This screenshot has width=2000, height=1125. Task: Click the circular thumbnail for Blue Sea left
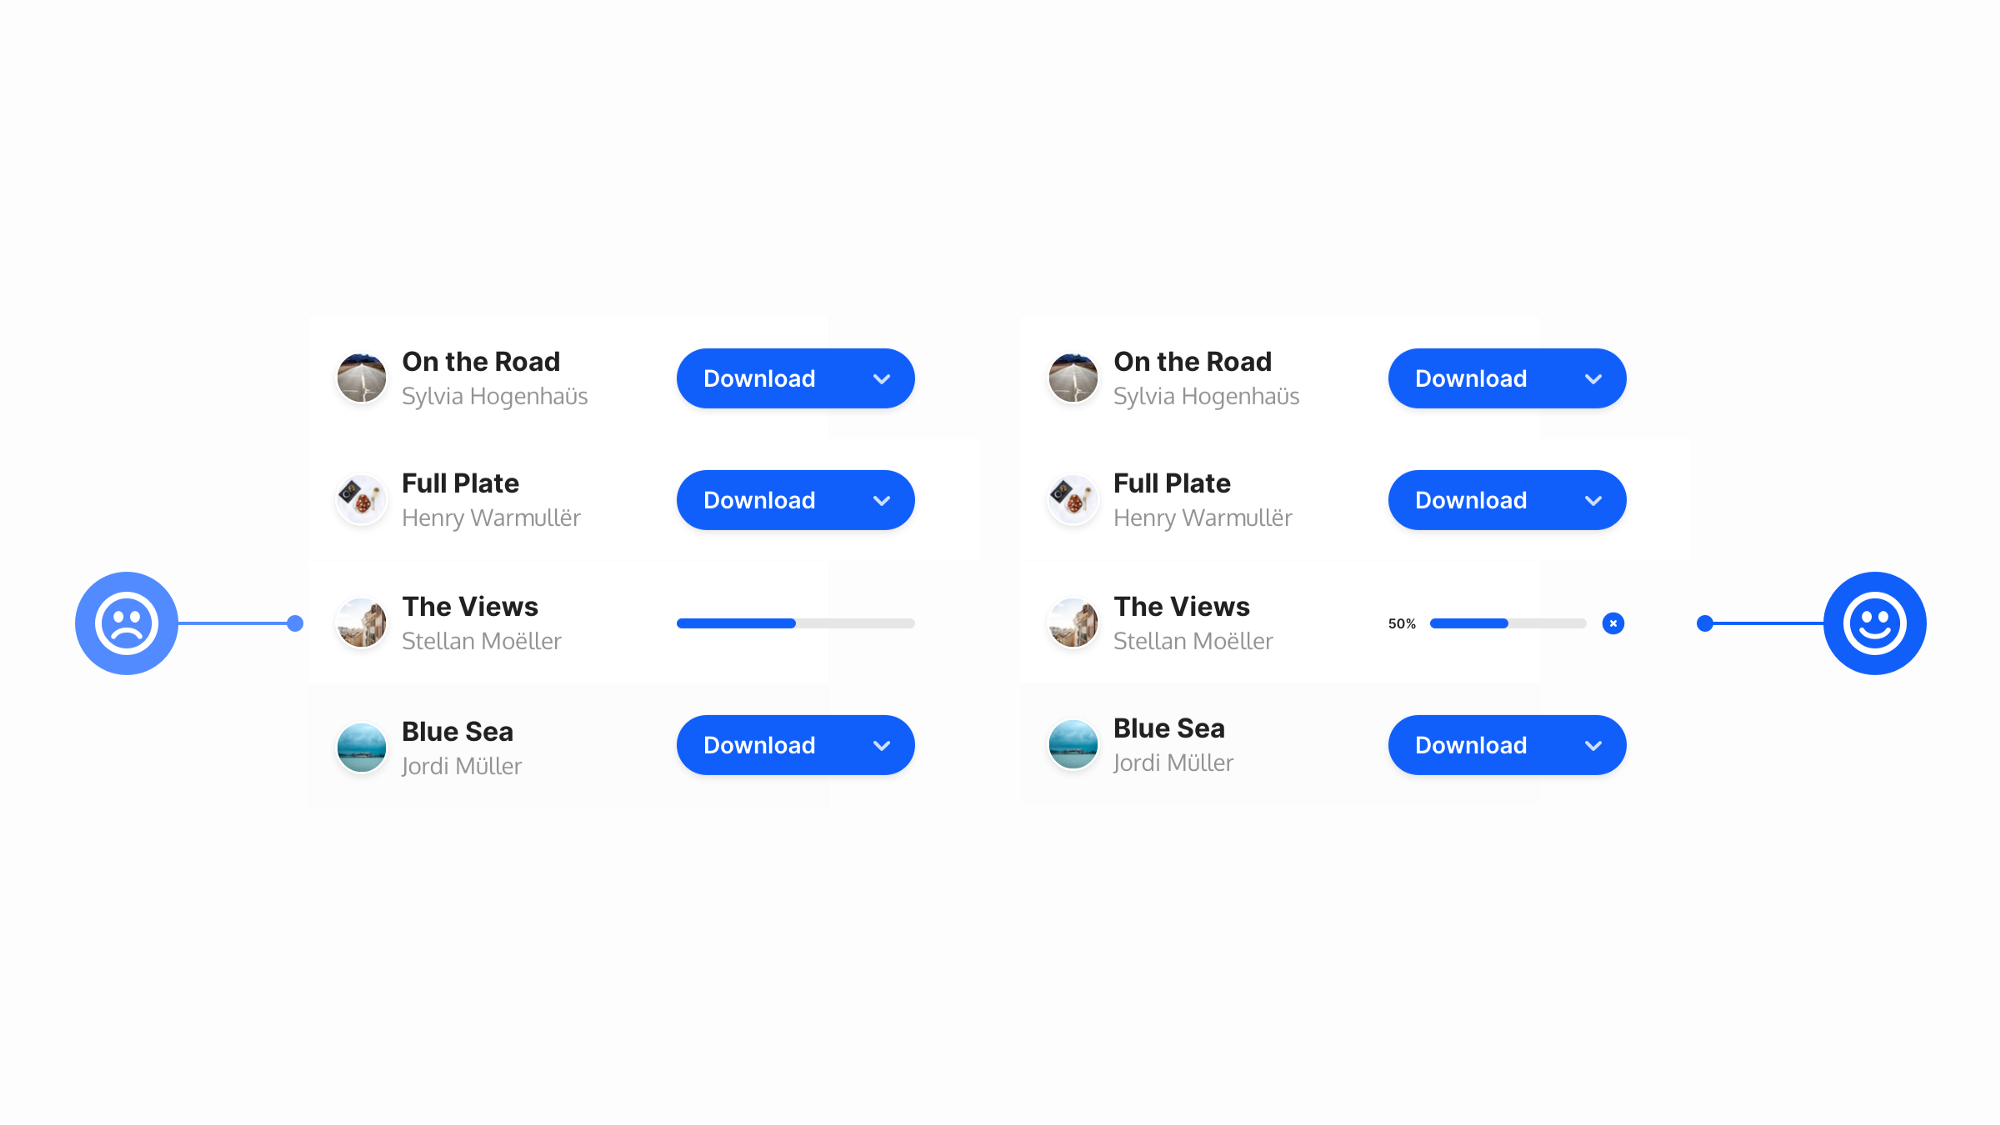pos(359,745)
